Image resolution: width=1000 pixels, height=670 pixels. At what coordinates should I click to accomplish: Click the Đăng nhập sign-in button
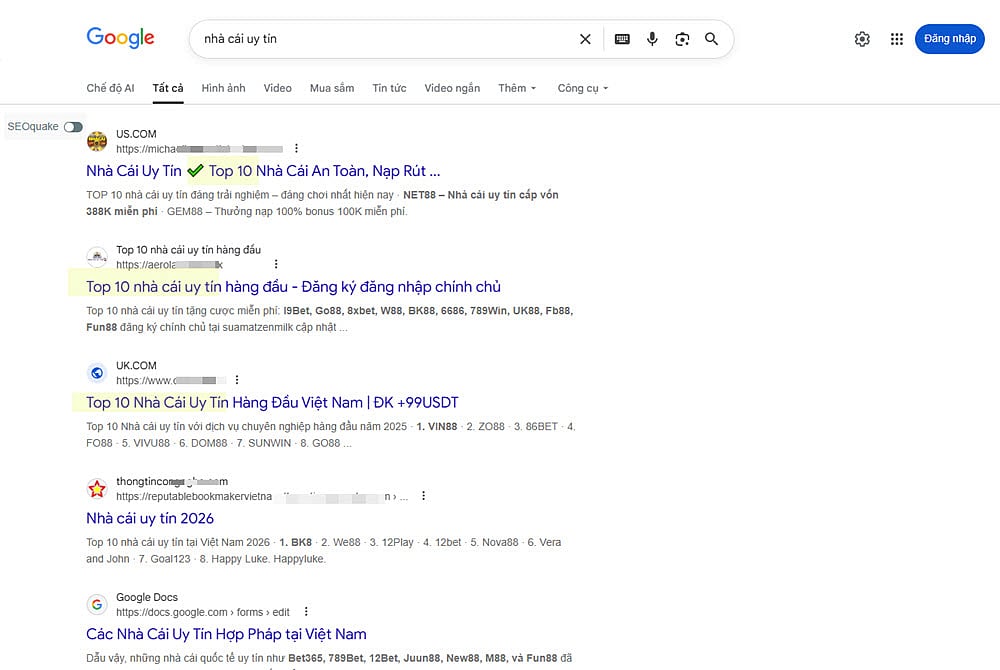tap(950, 39)
